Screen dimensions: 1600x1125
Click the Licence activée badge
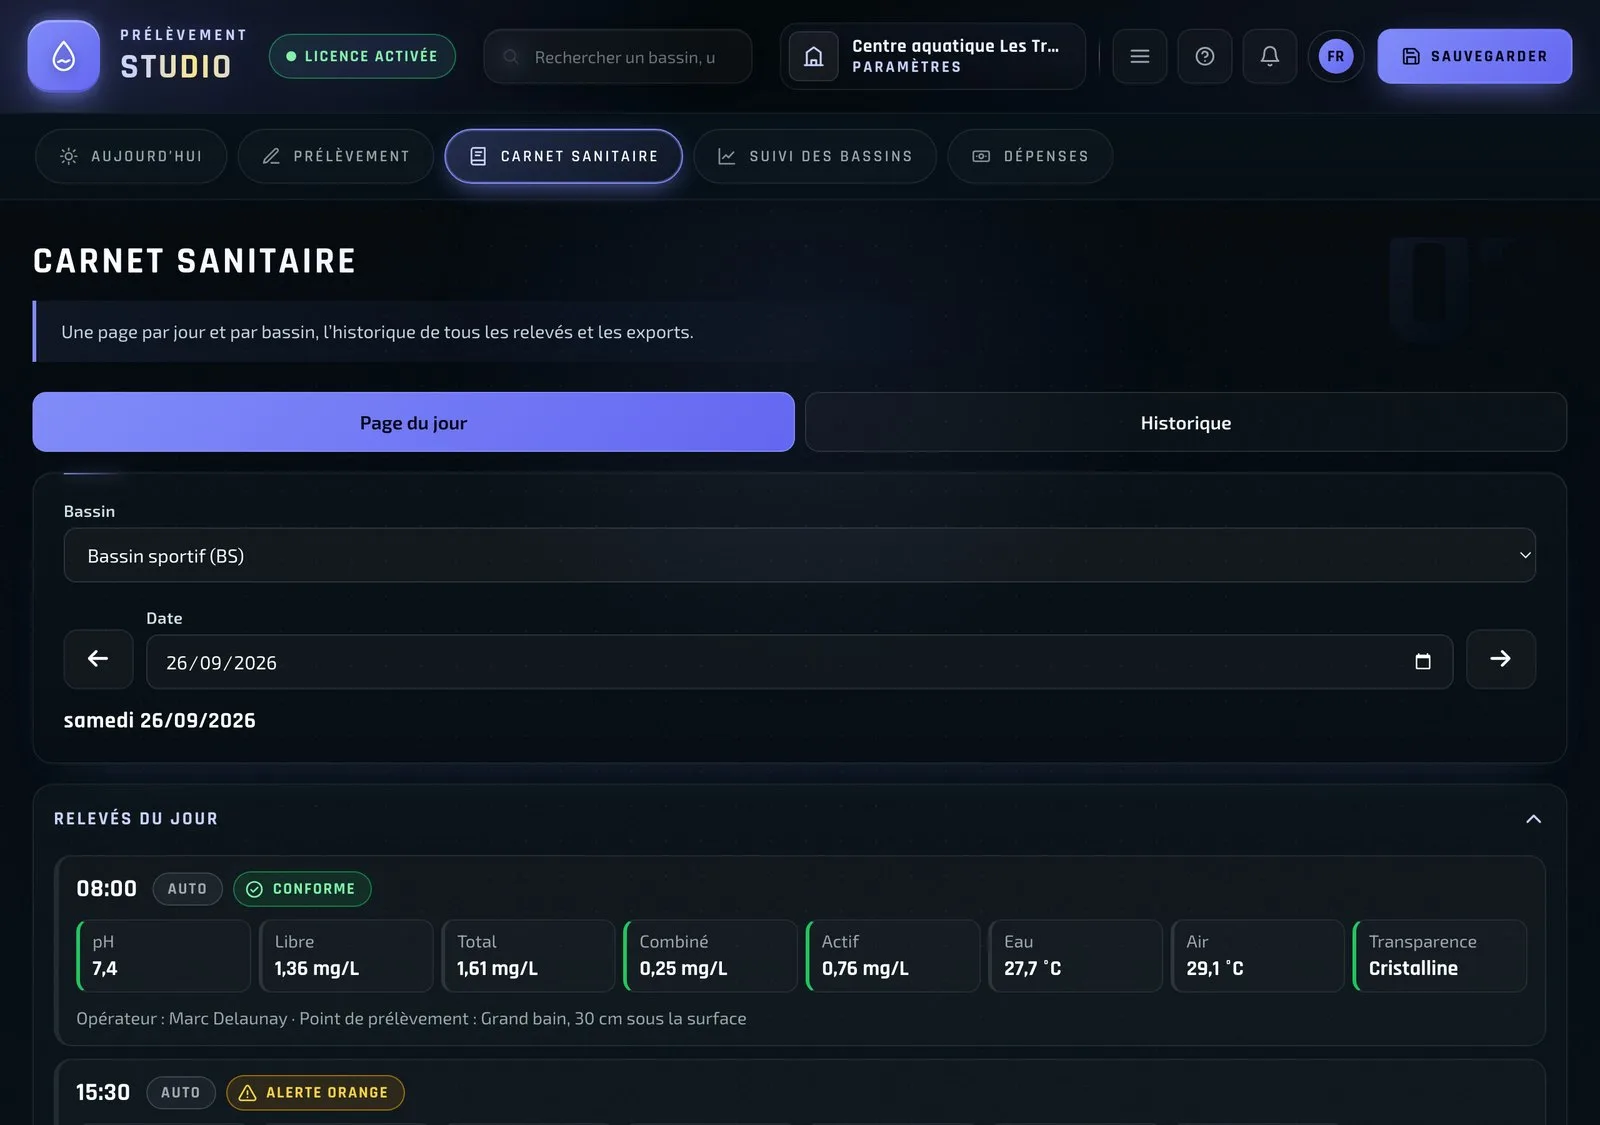point(362,56)
